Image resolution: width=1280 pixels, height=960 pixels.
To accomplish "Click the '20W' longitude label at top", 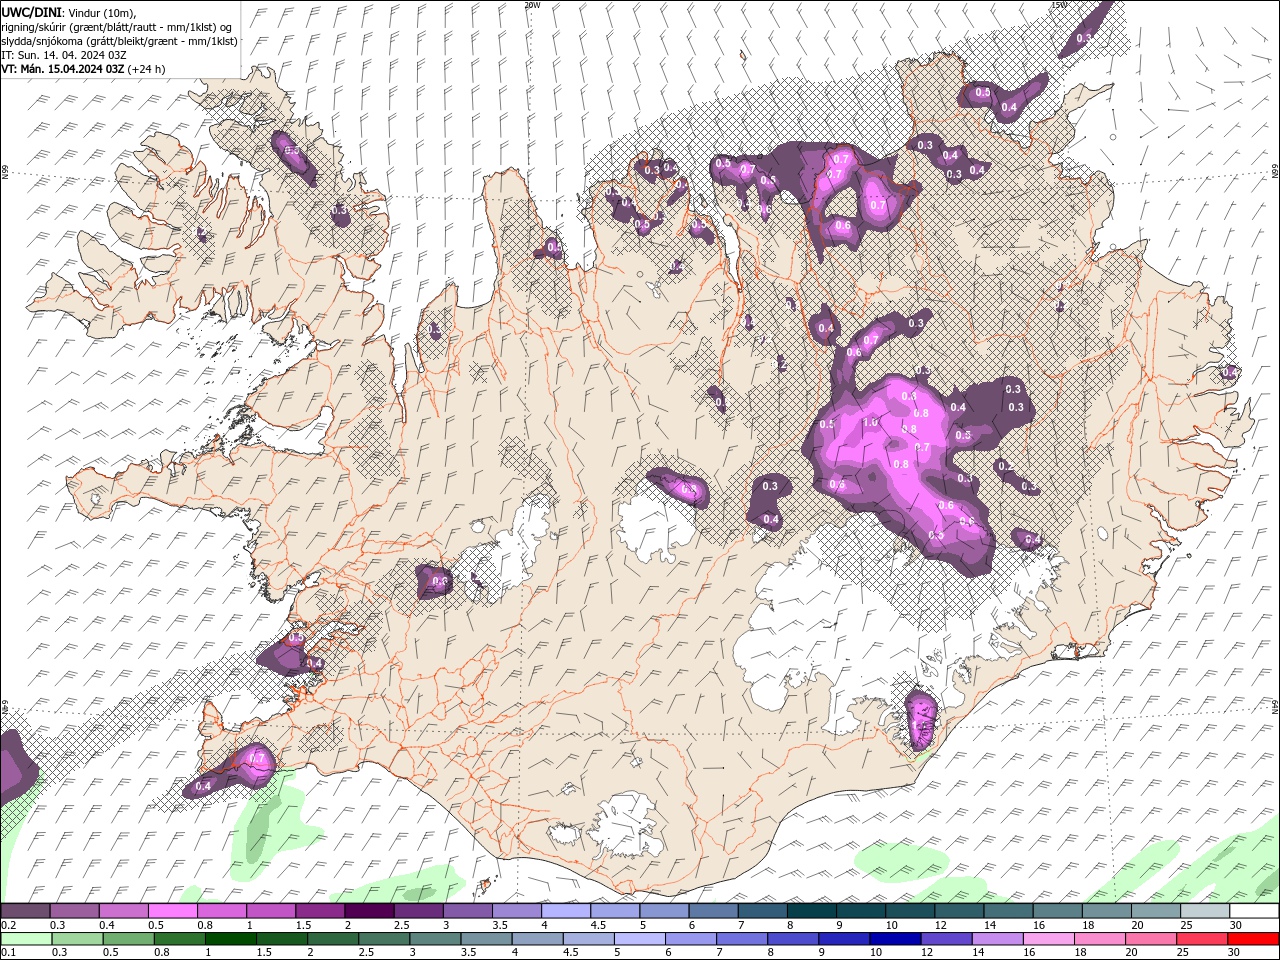I will click(x=532, y=5).
